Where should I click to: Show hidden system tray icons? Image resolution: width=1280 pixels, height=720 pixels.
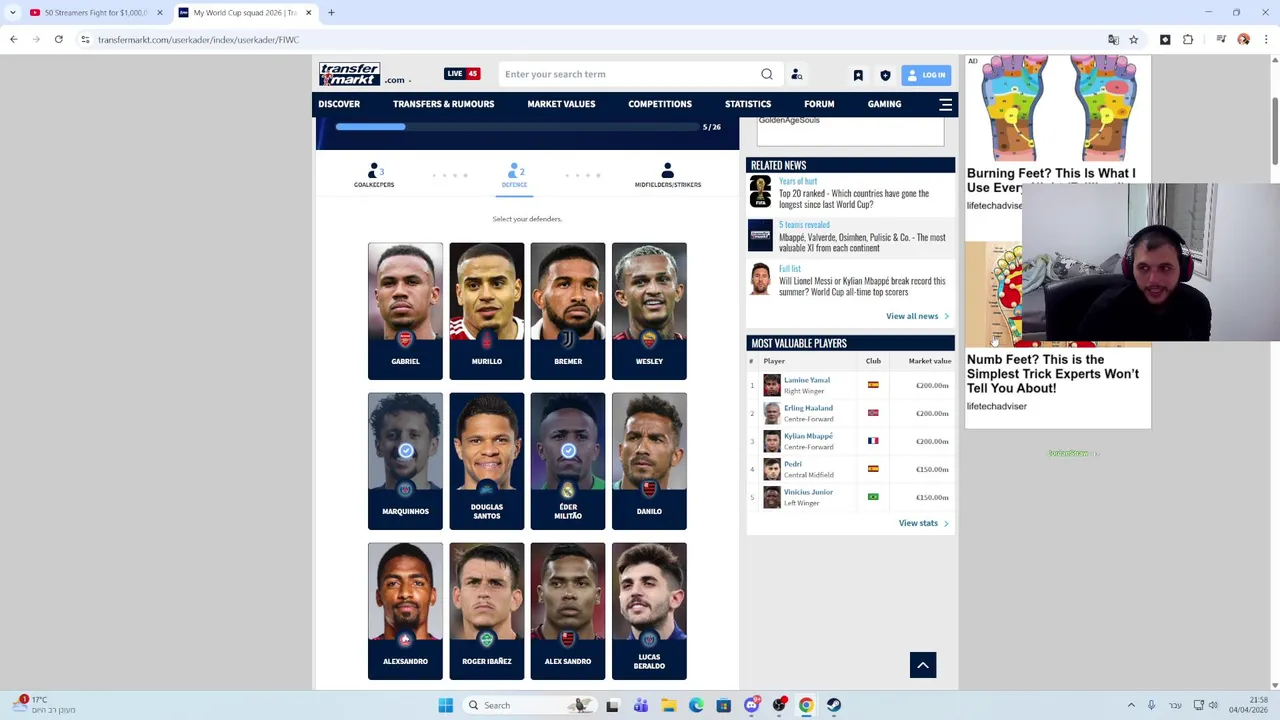[1131, 705]
